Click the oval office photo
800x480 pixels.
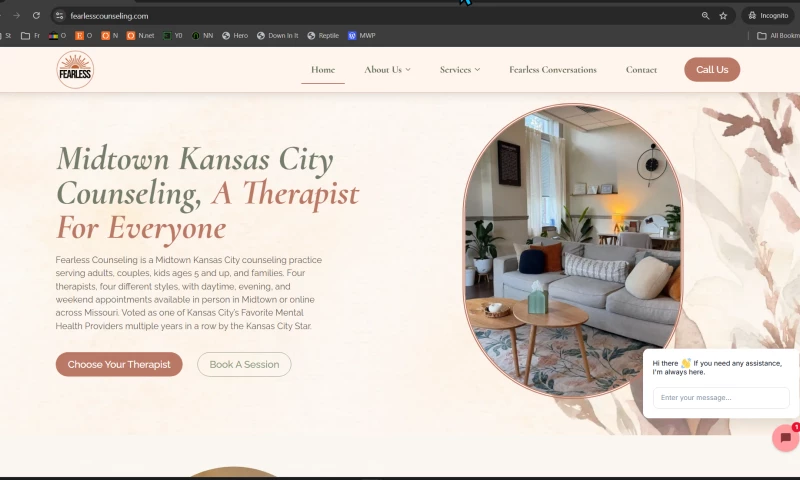click(x=572, y=250)
